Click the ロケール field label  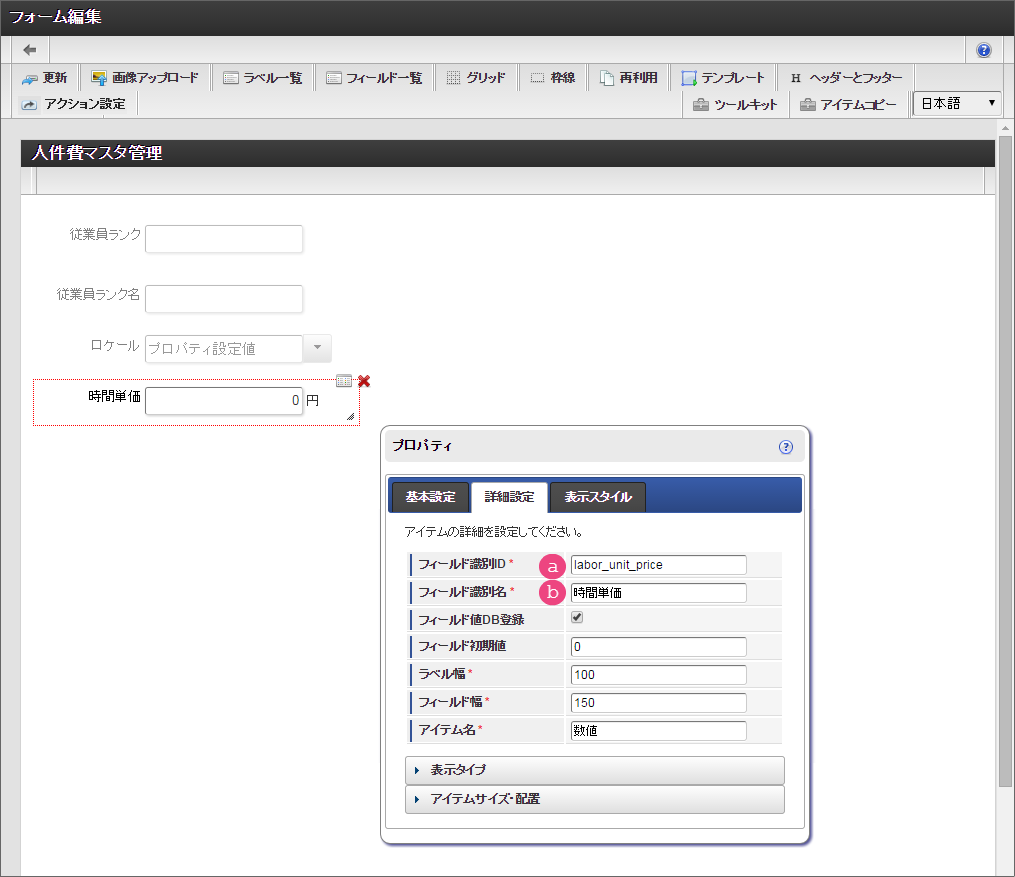[115, 346]
